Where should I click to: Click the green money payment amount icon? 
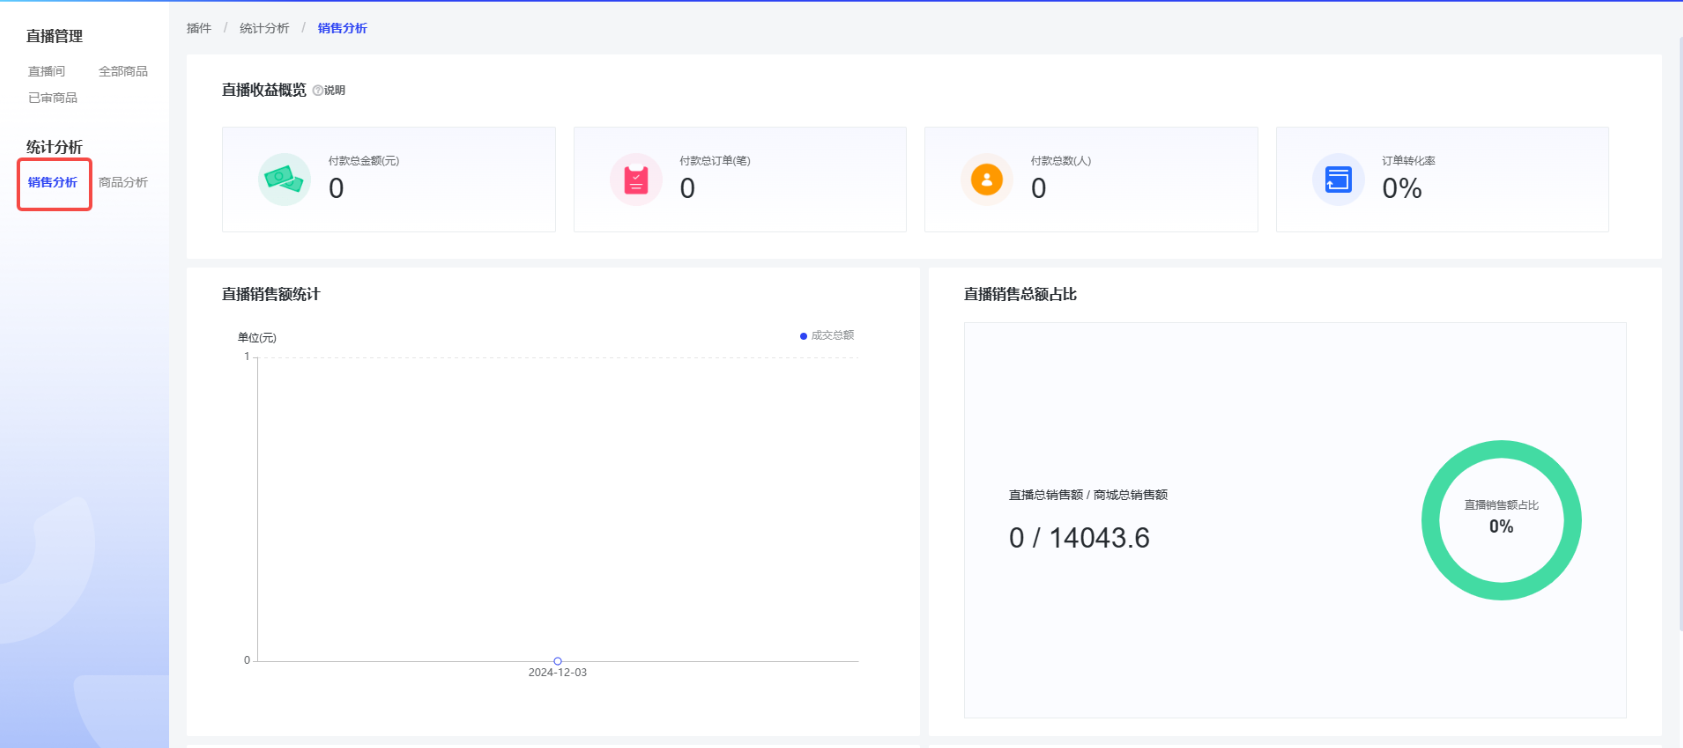tap(284, 180)
